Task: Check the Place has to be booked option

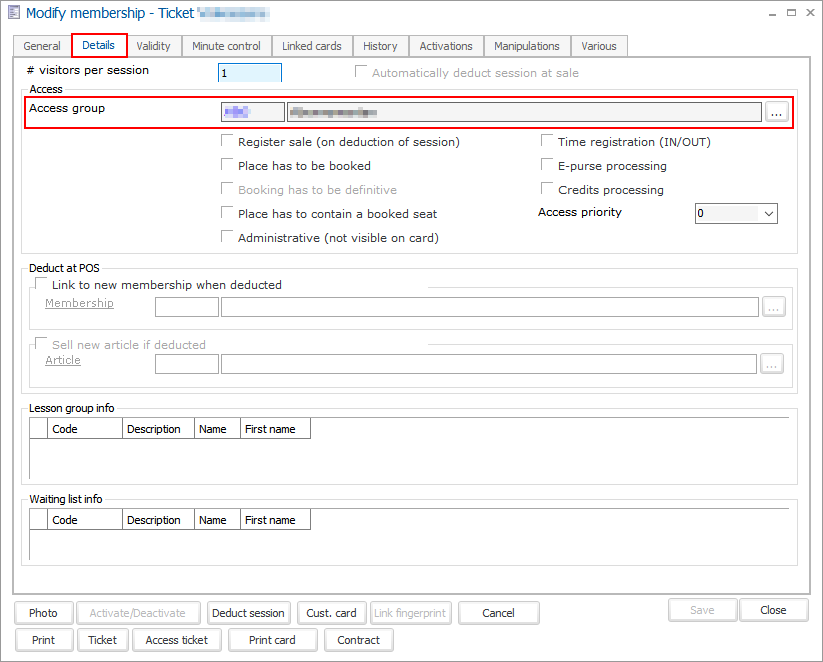Action: point(228,166)
